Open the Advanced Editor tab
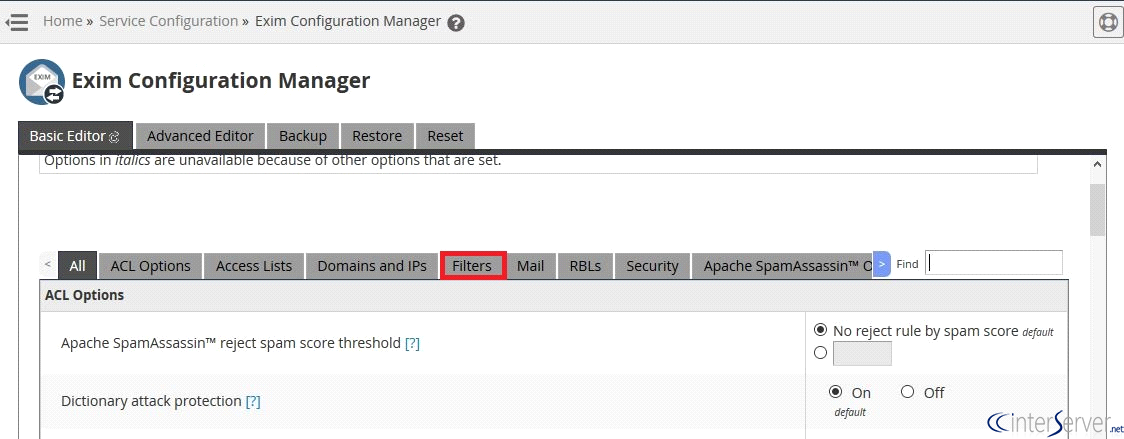The image size is (1124, 439). click(x=200, y=136)
